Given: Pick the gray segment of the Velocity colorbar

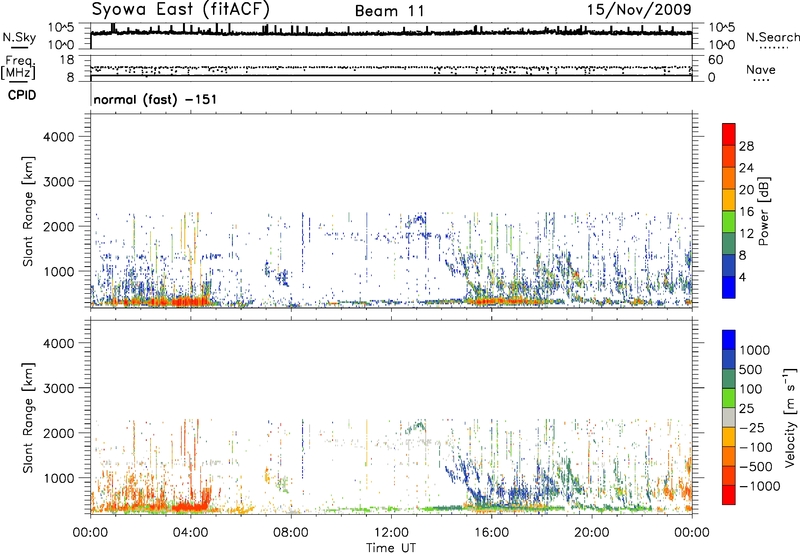Looking at the screenshot, I should [729, 417].
